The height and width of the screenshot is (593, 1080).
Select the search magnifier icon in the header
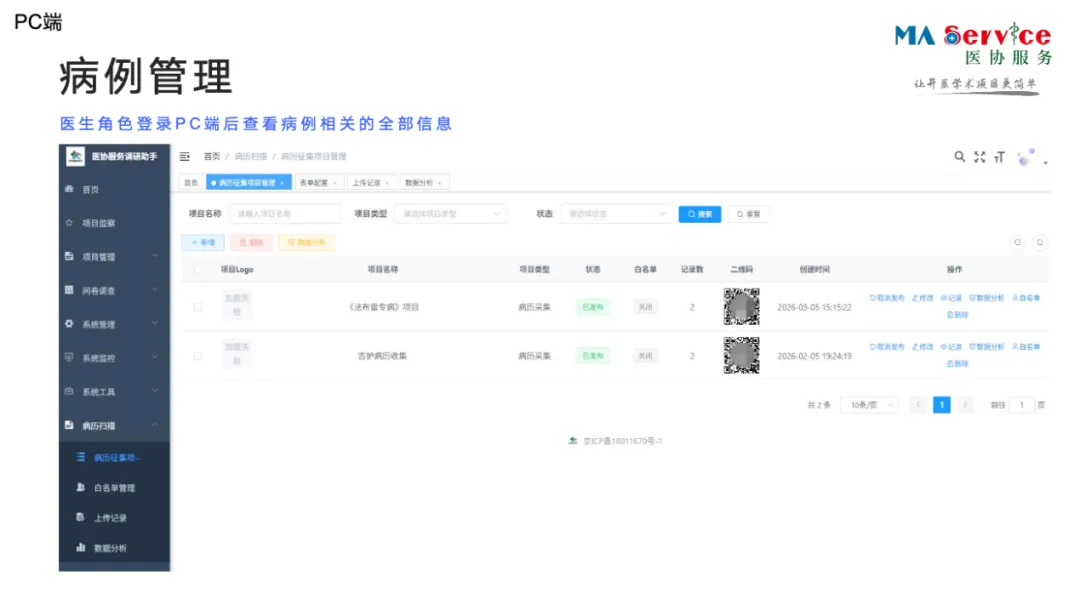[960, 157]
